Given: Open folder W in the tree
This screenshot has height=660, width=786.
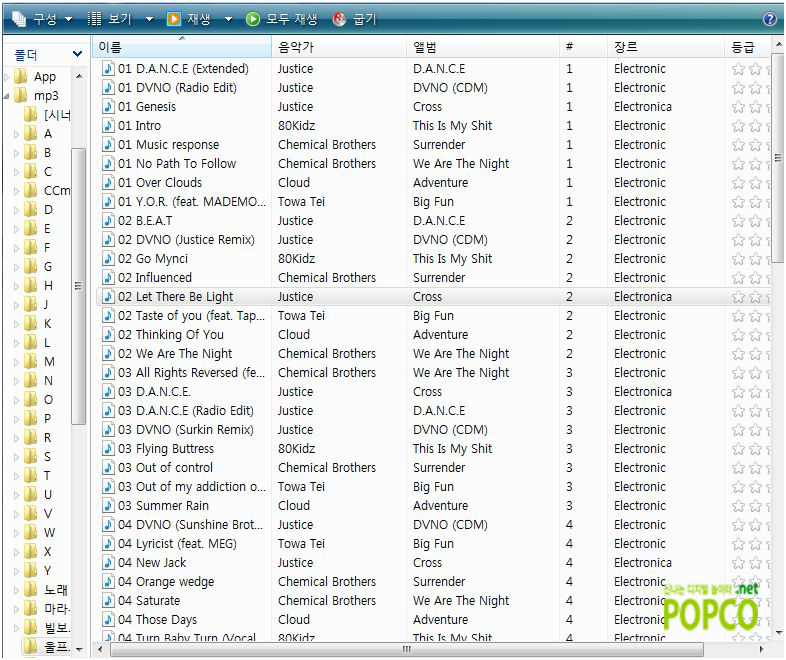Looking at the screenshot, I should (x=49, y=533).
